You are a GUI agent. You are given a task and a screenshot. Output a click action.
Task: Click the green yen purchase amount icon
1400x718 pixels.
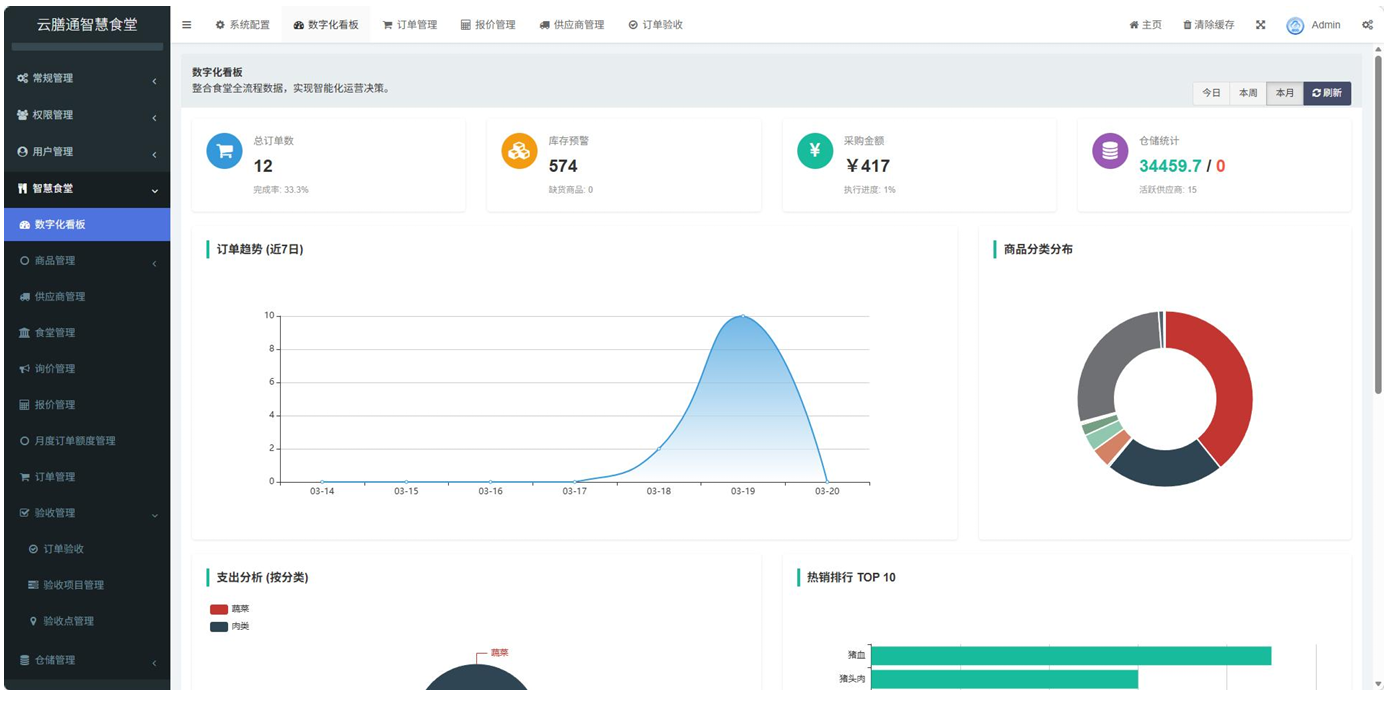click(815, 151)
